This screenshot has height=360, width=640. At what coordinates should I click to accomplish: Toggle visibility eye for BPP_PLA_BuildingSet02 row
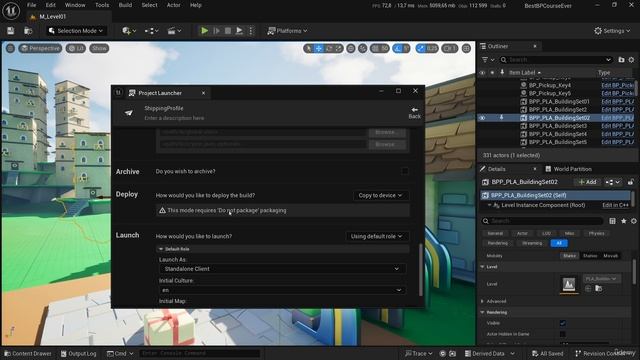pyautogui.click(x=482, y=118)
